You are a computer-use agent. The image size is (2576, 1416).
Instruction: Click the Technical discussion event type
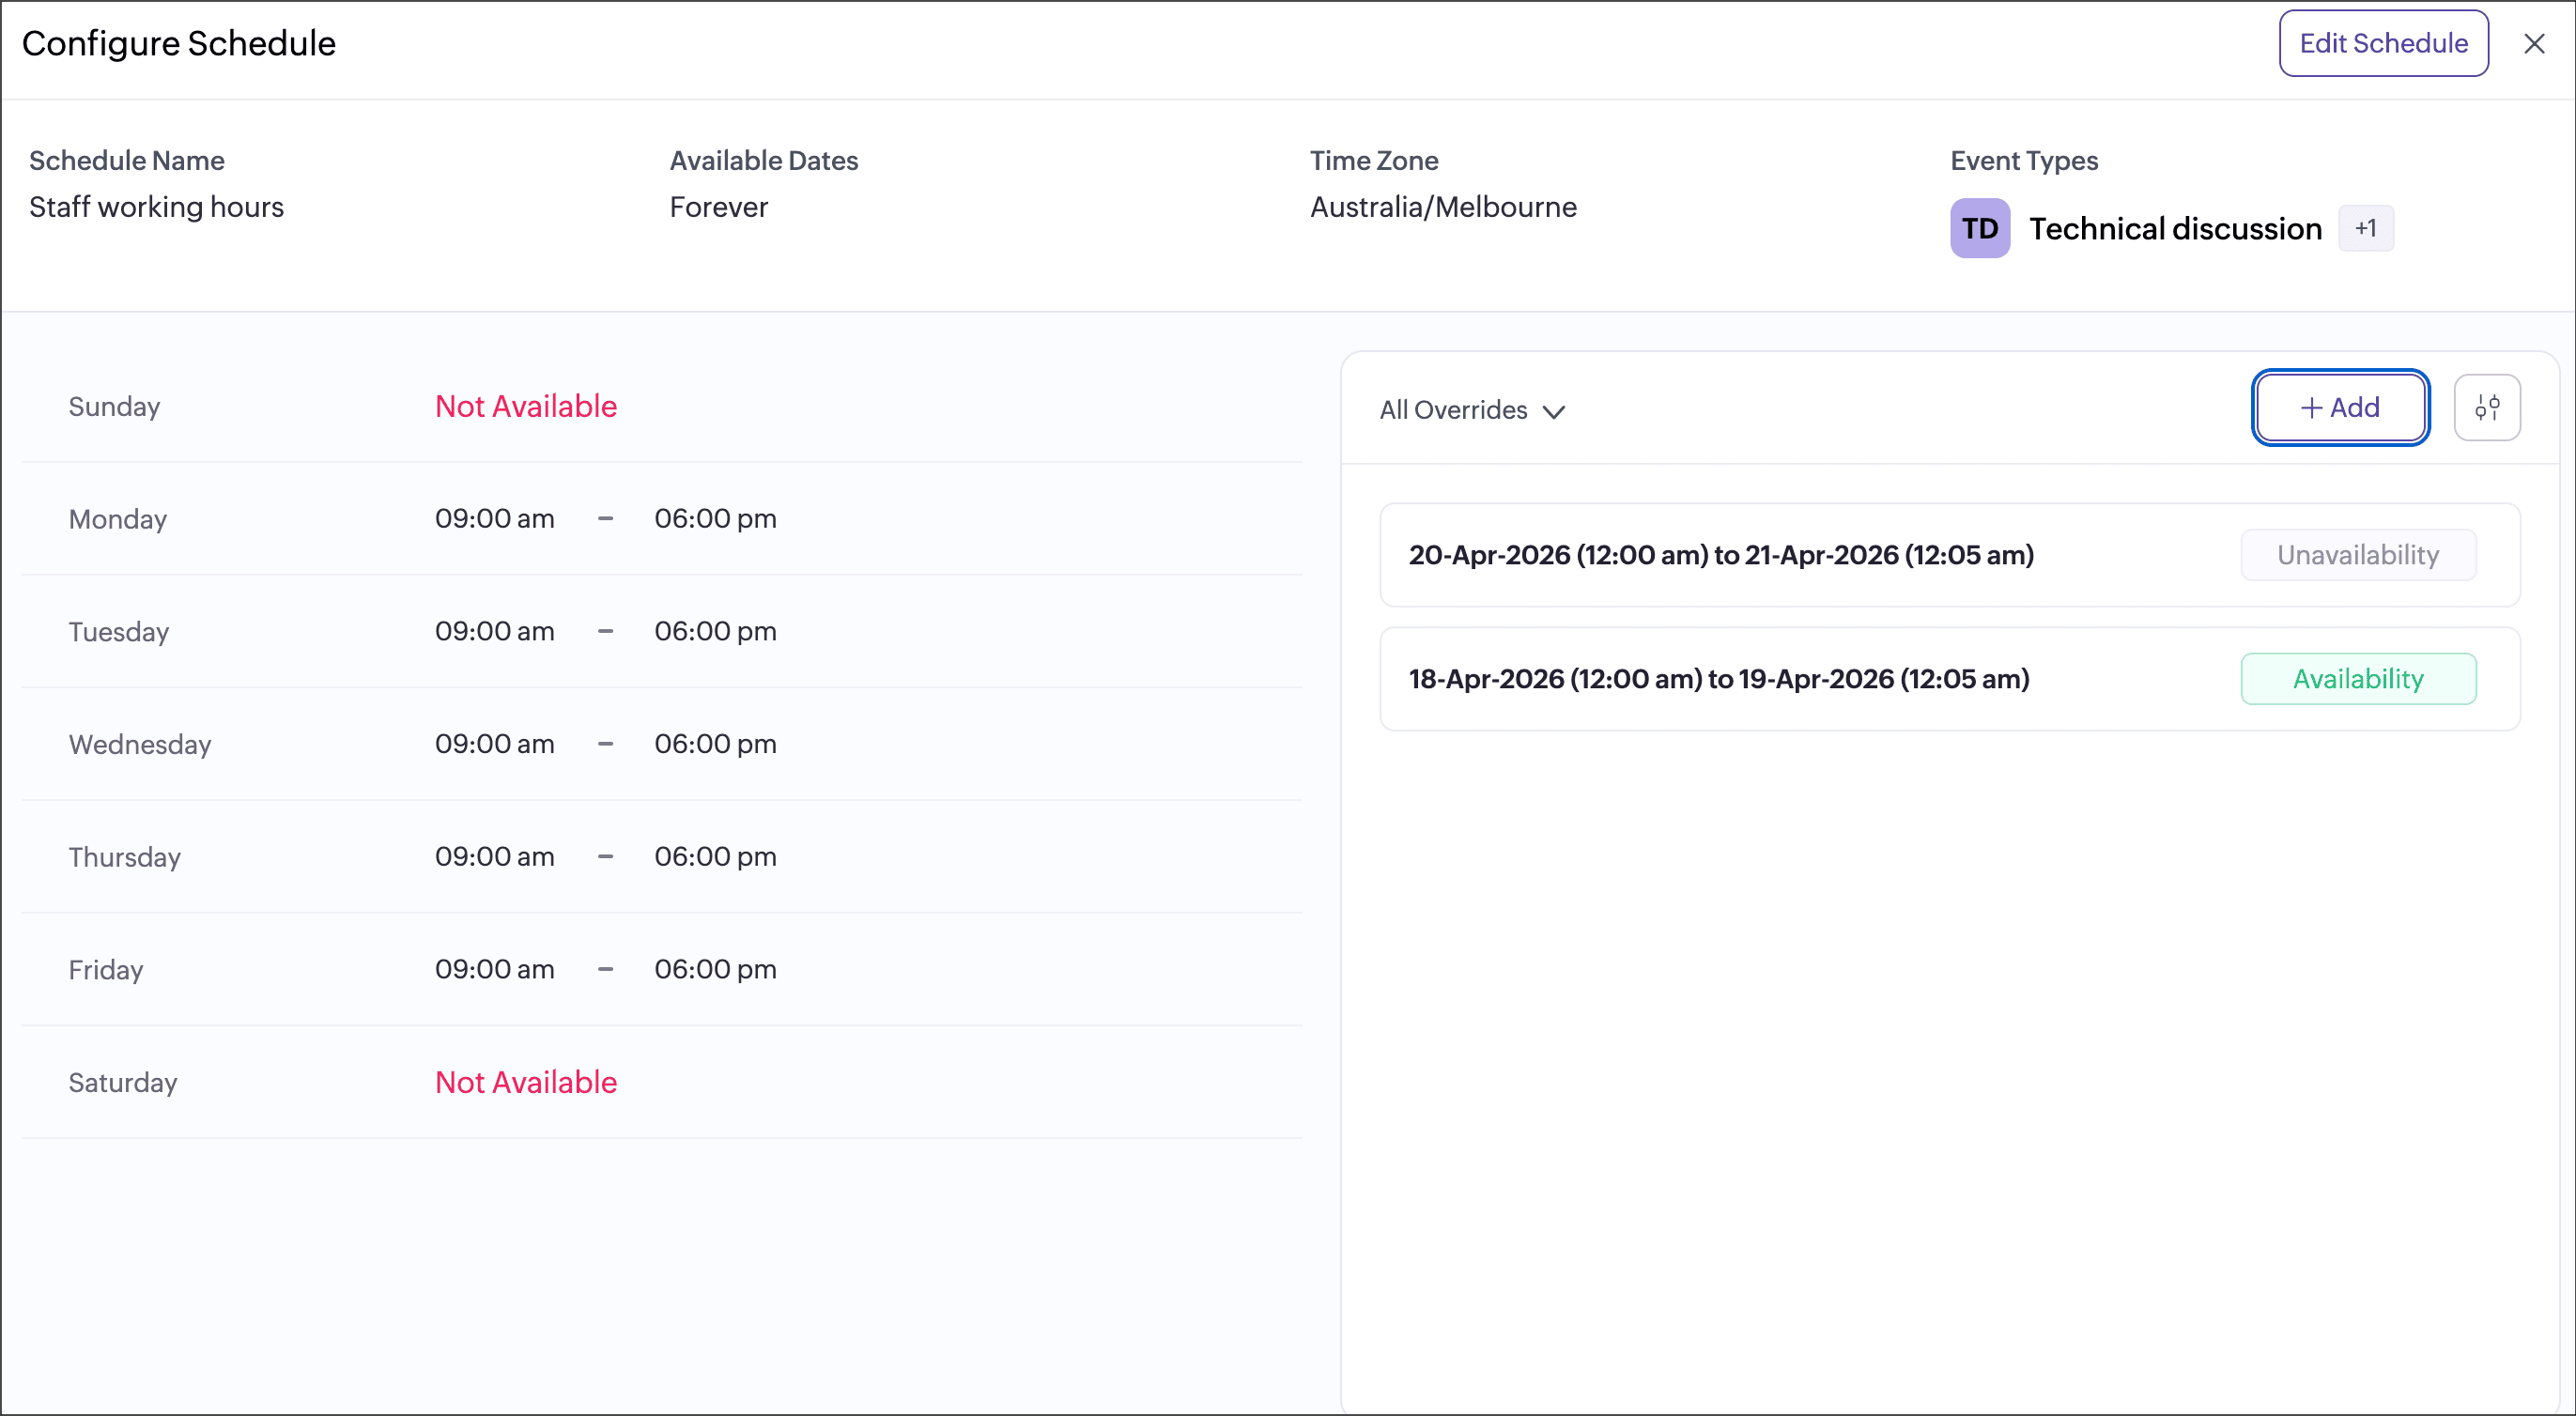pyautogui.click(x=2174, y=229)
